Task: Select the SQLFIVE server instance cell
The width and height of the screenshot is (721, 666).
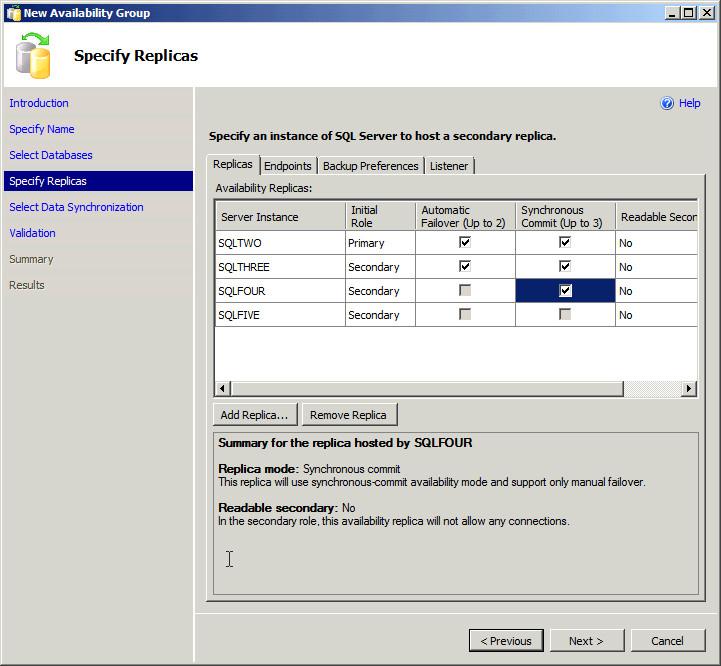Action: 280,315
